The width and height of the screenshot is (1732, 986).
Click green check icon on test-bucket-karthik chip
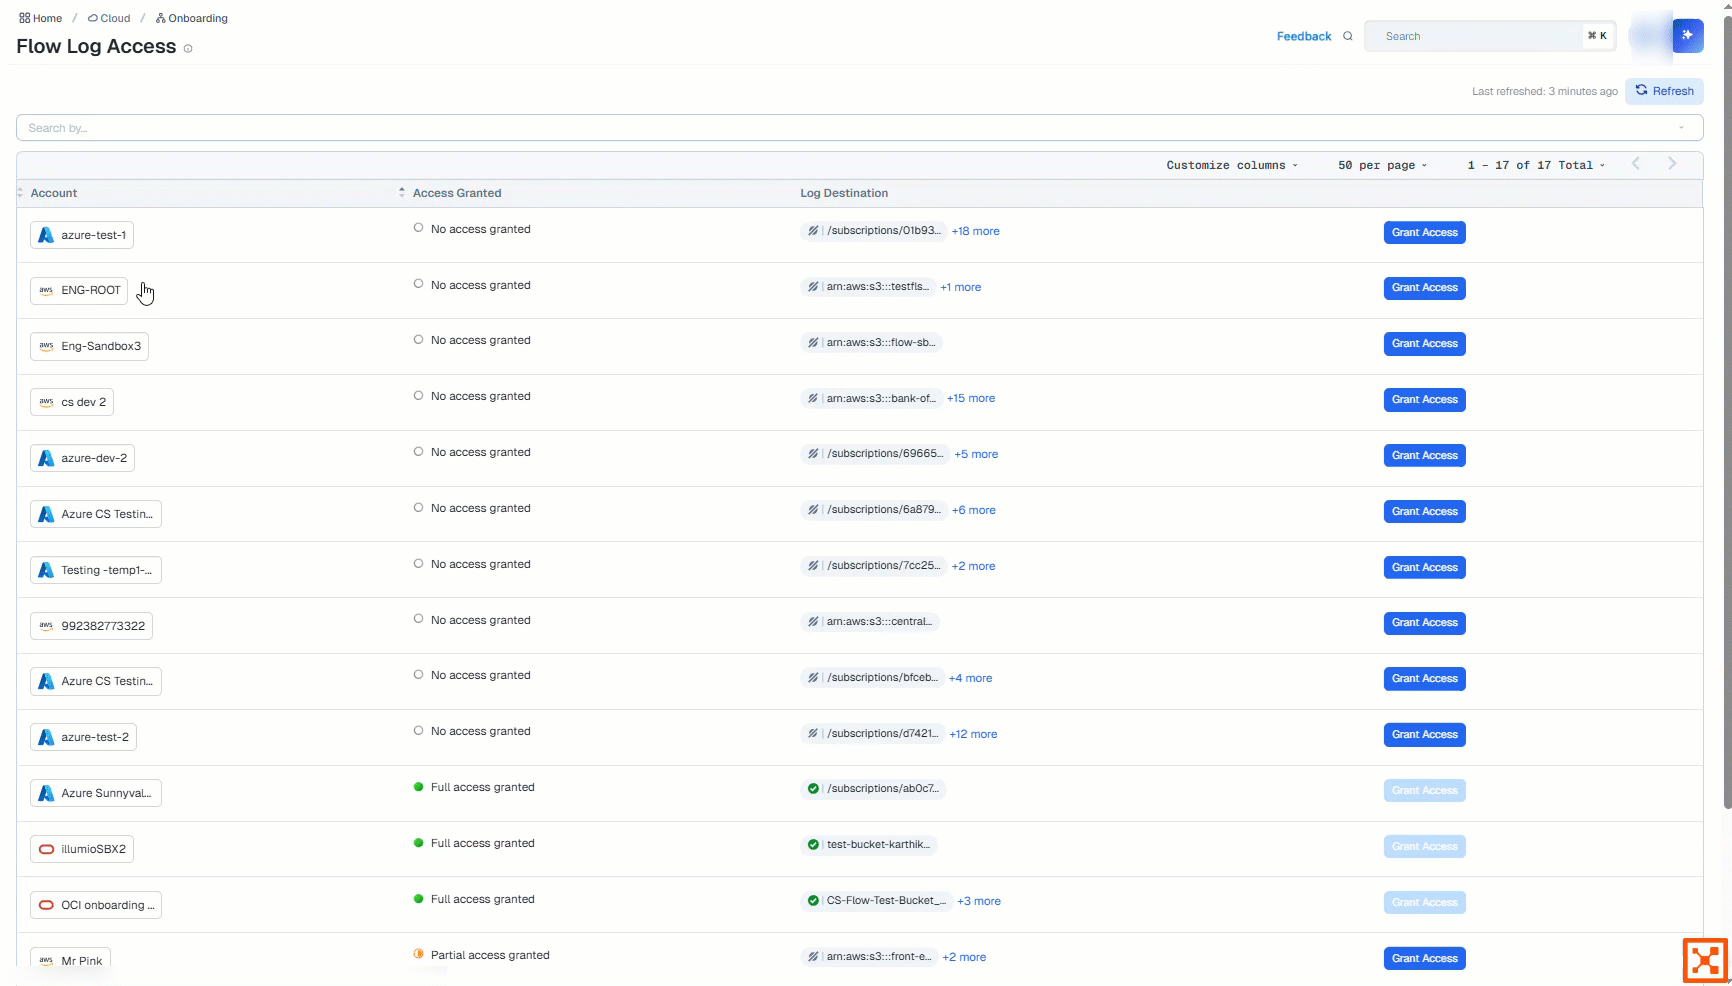tap(813, 845)
